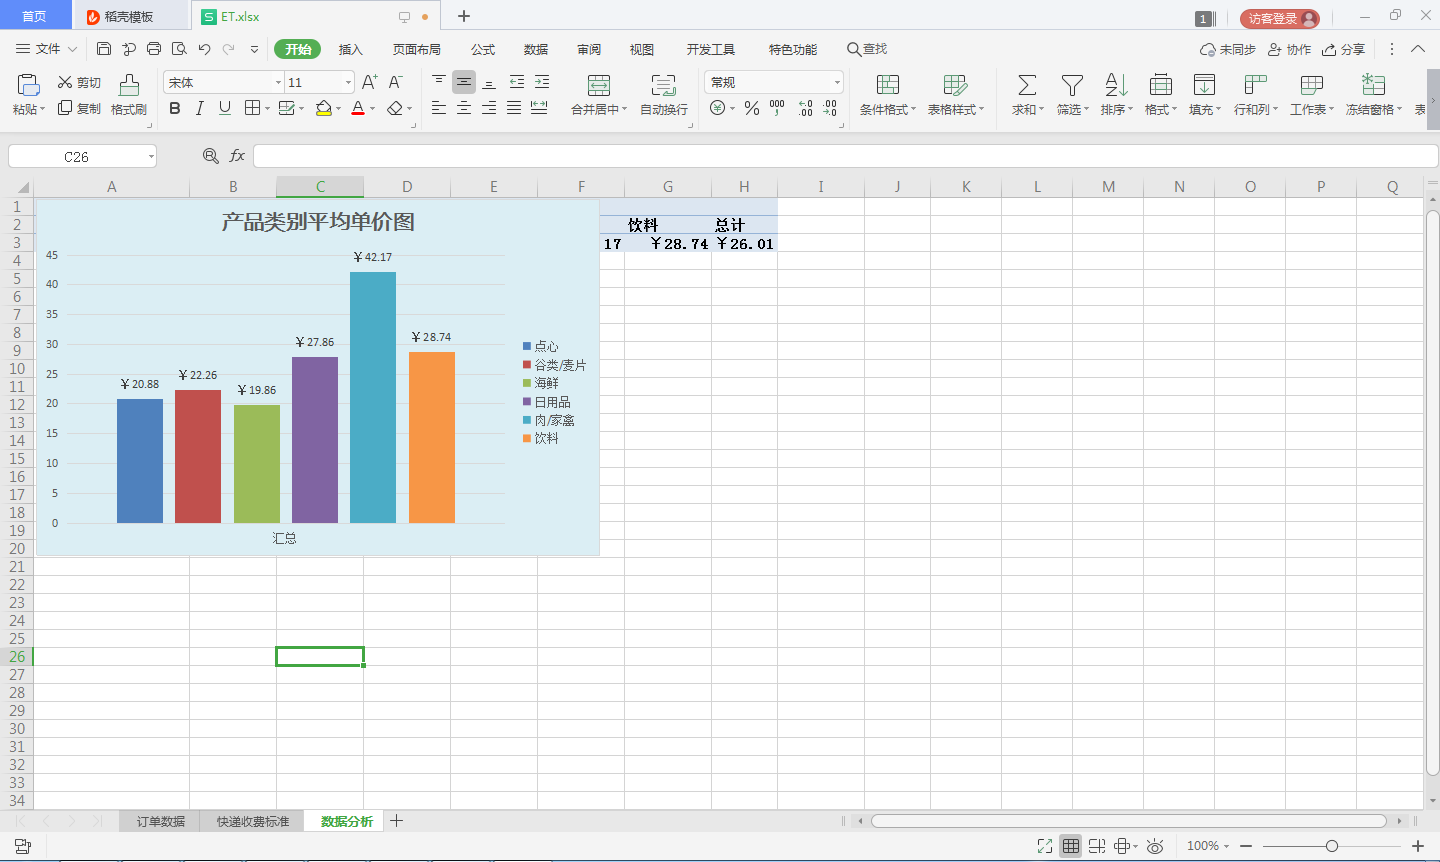Viewport: 1440px width, 862px height.
Task: Select the chart title 产品类别平均单价图
Action: tap(318, 222)
